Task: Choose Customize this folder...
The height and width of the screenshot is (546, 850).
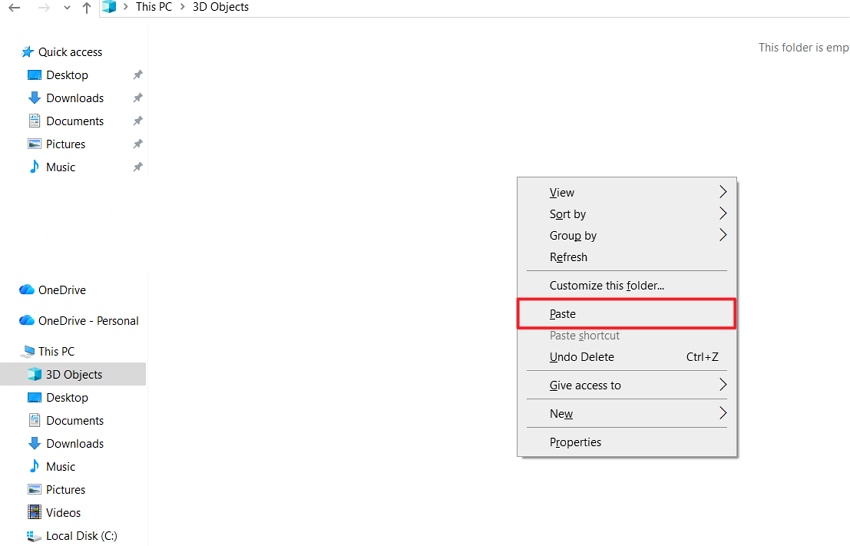Action: 627,285
